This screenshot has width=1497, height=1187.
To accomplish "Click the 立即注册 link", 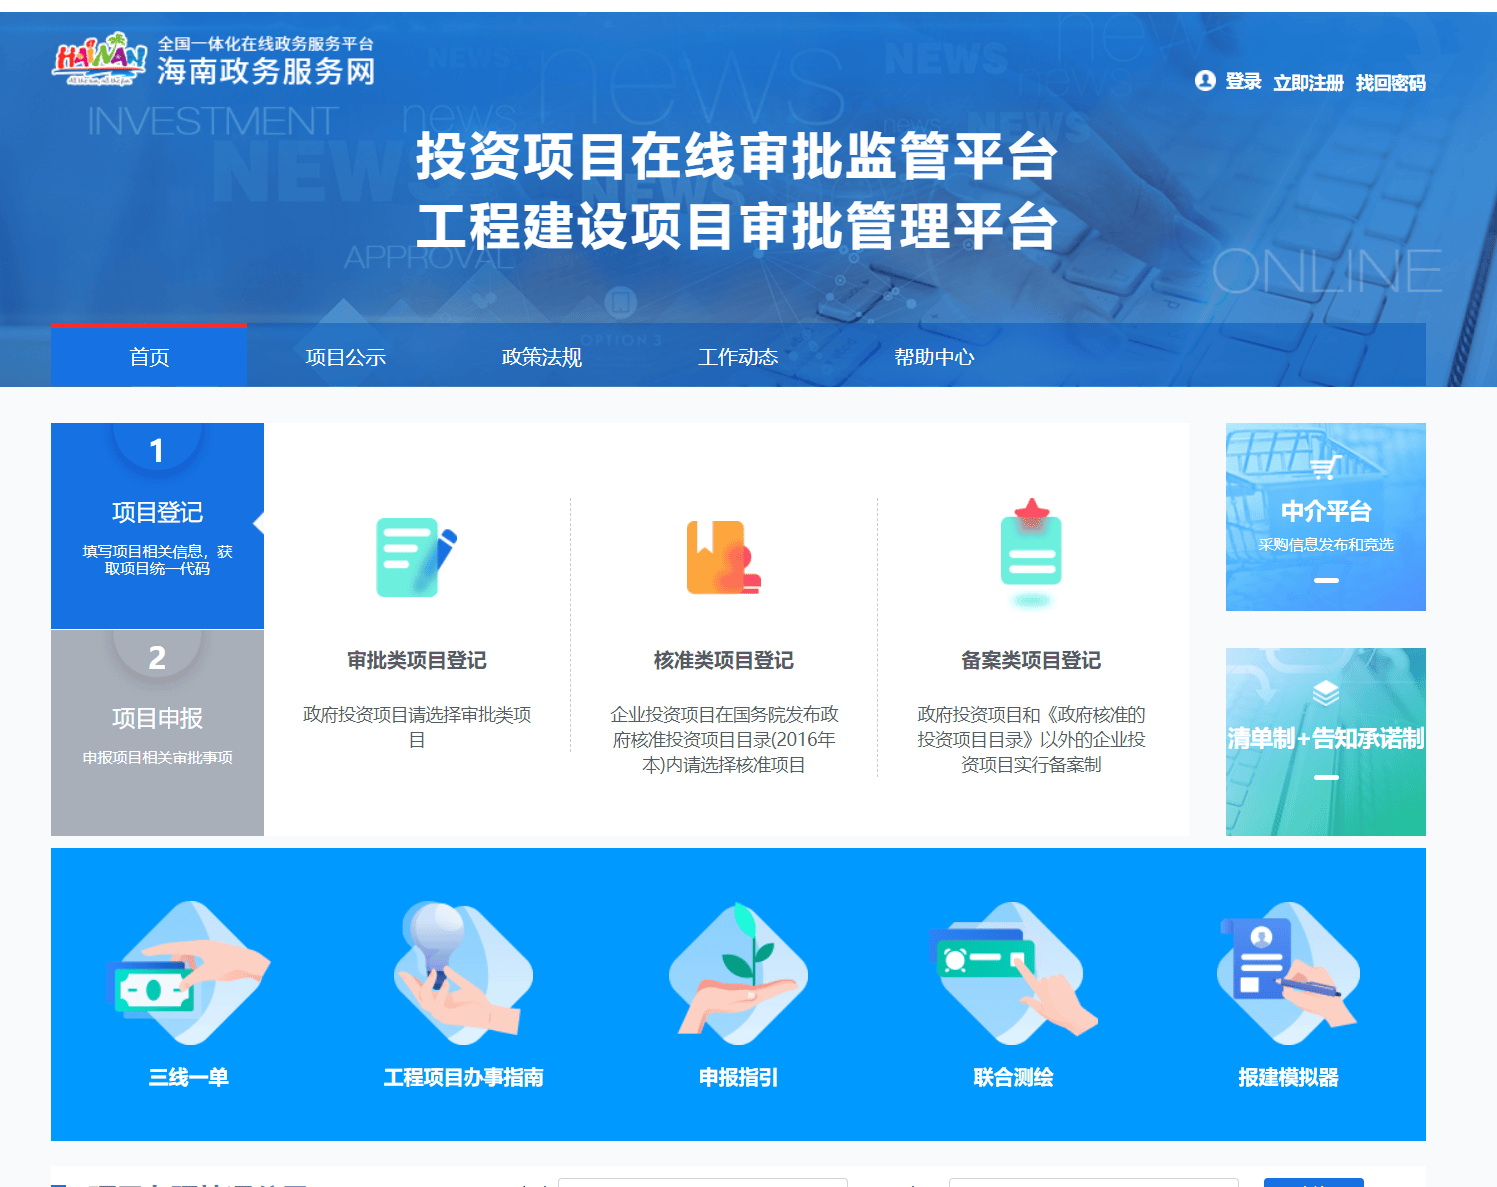I will (x=1308, y=82).
